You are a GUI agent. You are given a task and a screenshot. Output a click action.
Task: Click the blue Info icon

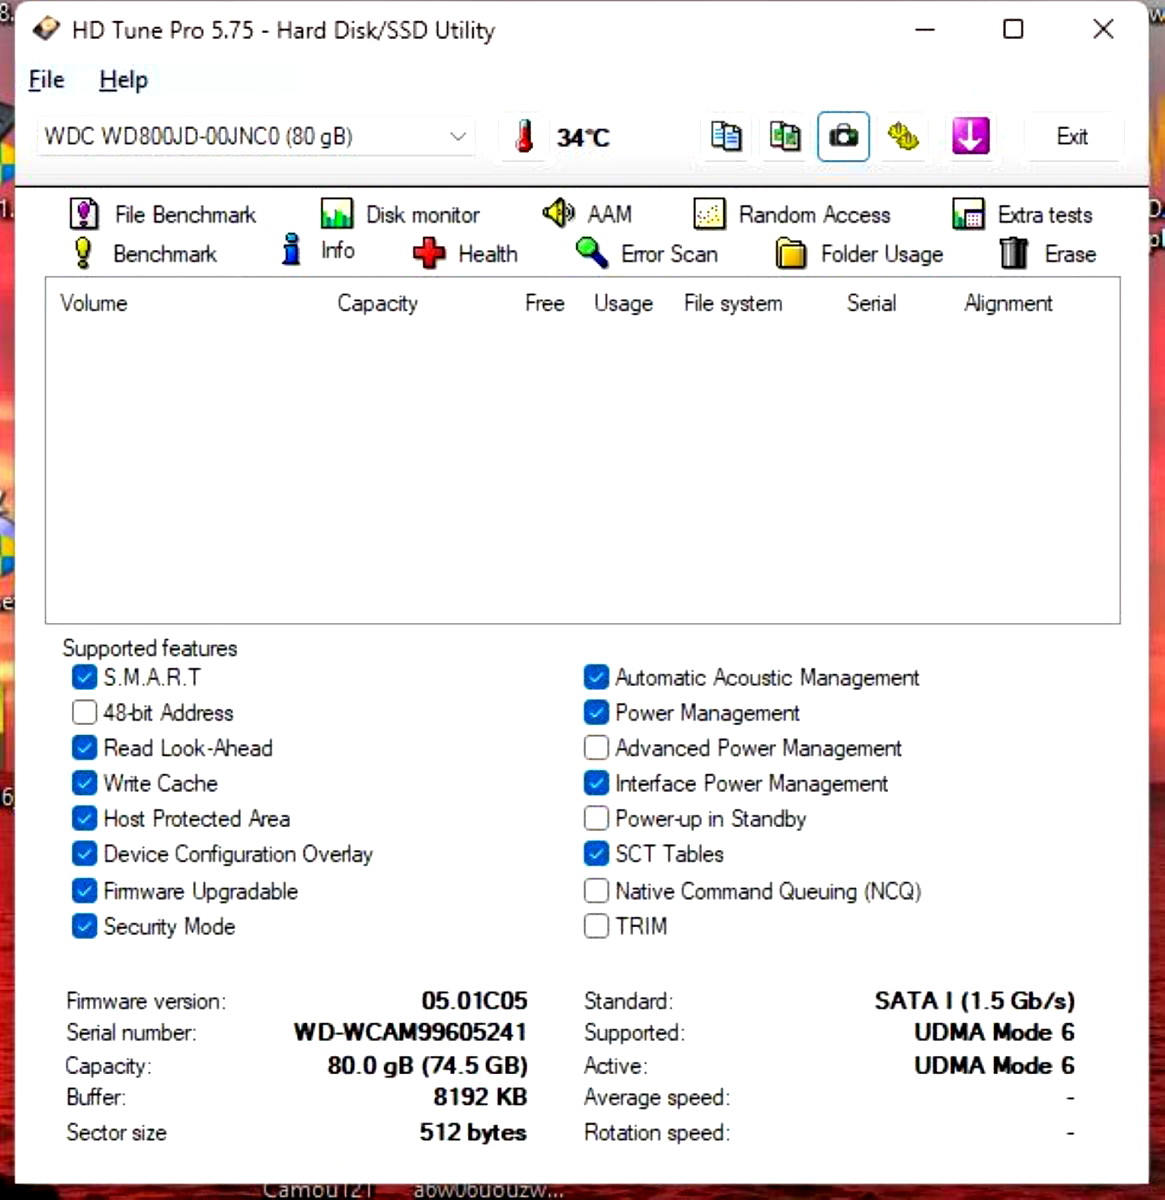click(291, 249)
